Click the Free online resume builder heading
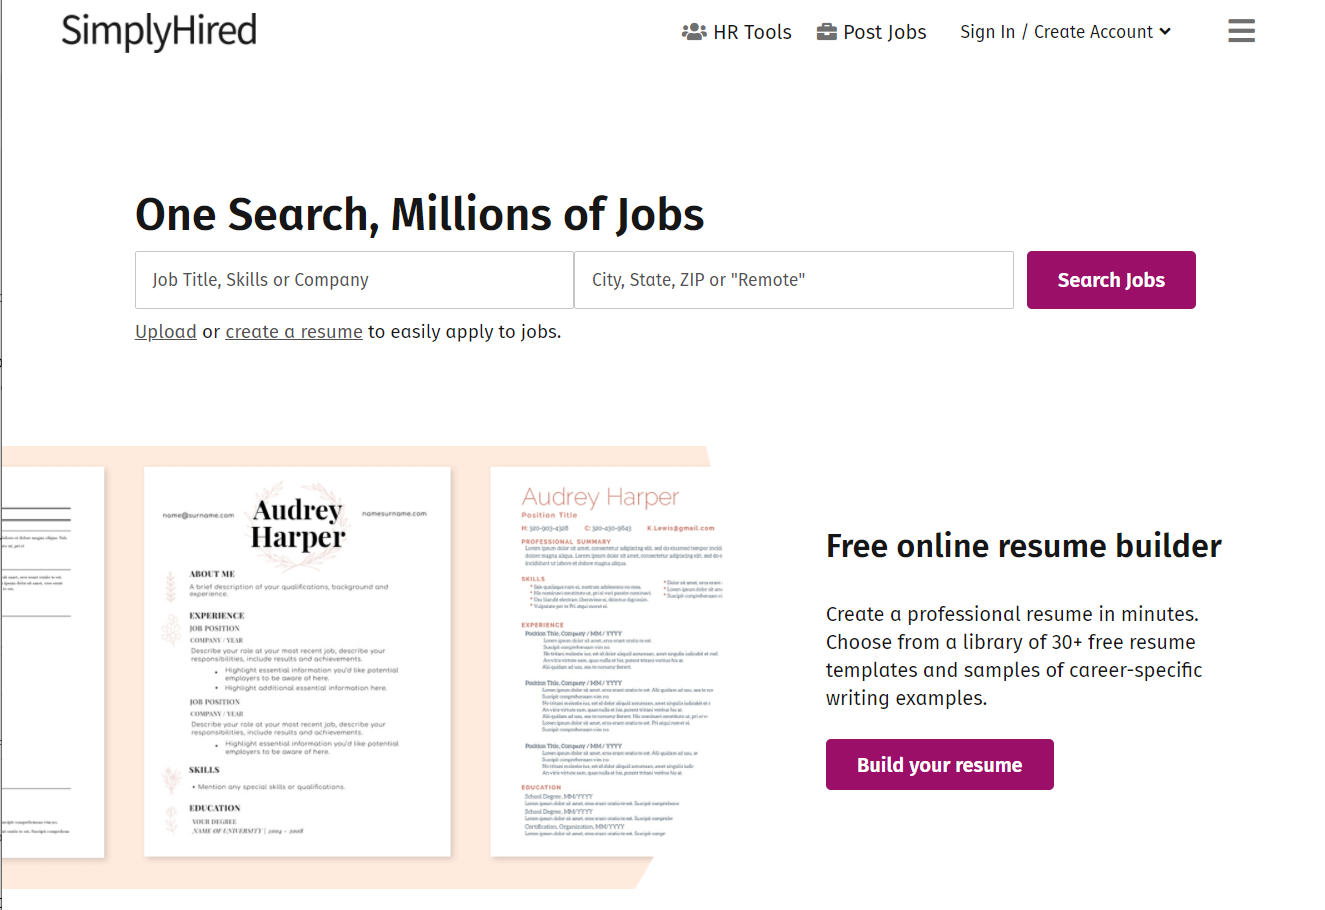The image size is (1325, 910). tap(1023, 546)
